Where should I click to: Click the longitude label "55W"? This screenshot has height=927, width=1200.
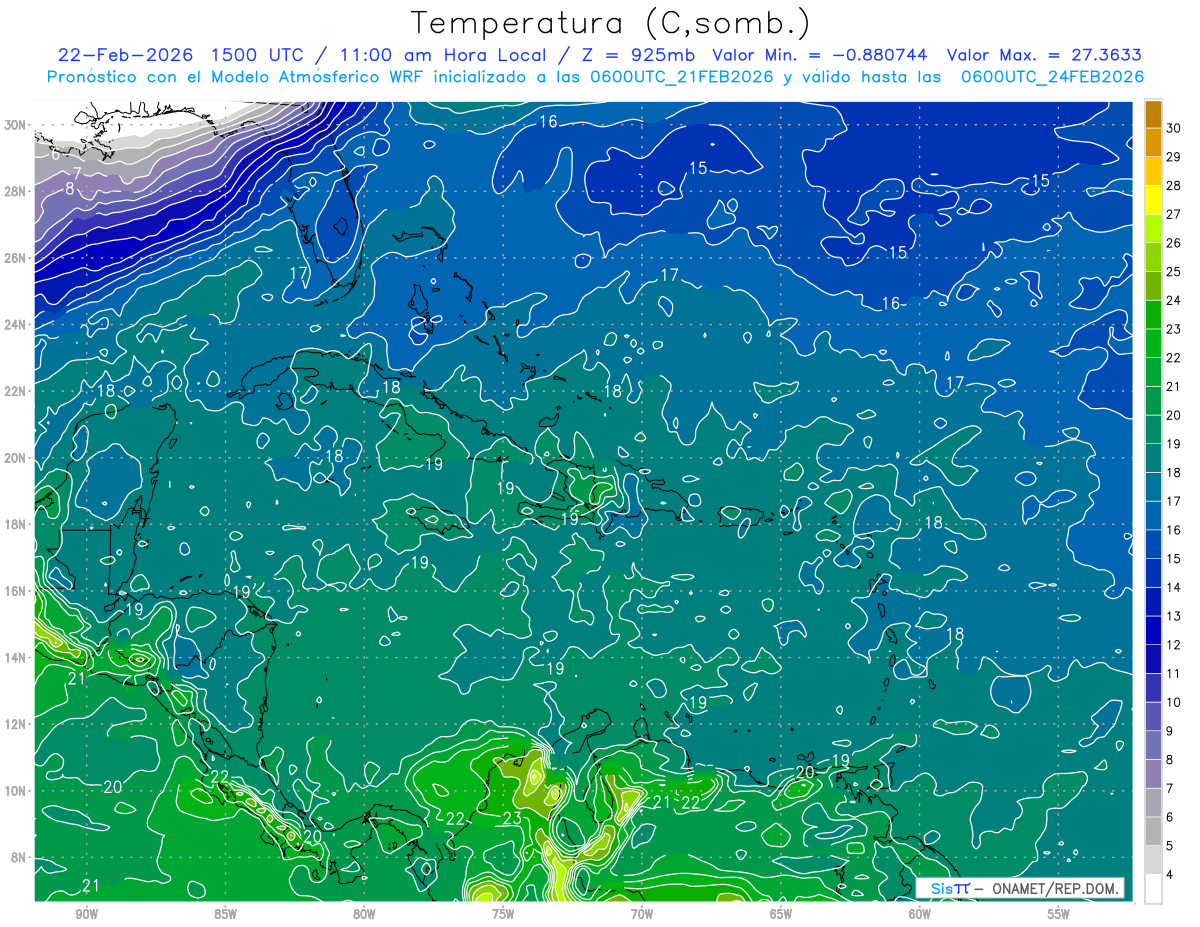pos(1059,914)
